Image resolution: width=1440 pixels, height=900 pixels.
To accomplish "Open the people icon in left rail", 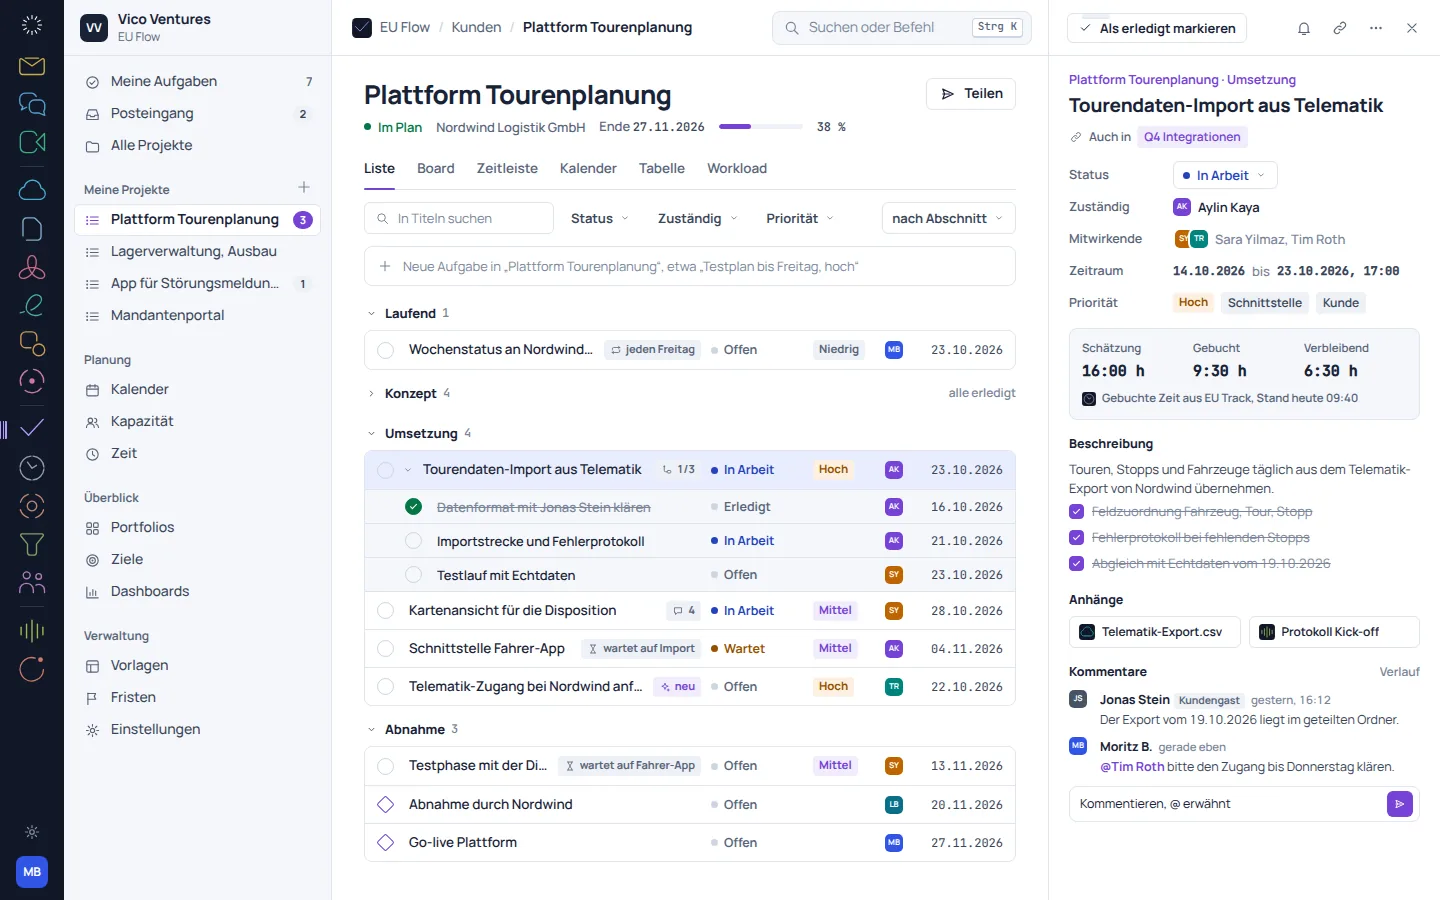I will tap(32, 582).
